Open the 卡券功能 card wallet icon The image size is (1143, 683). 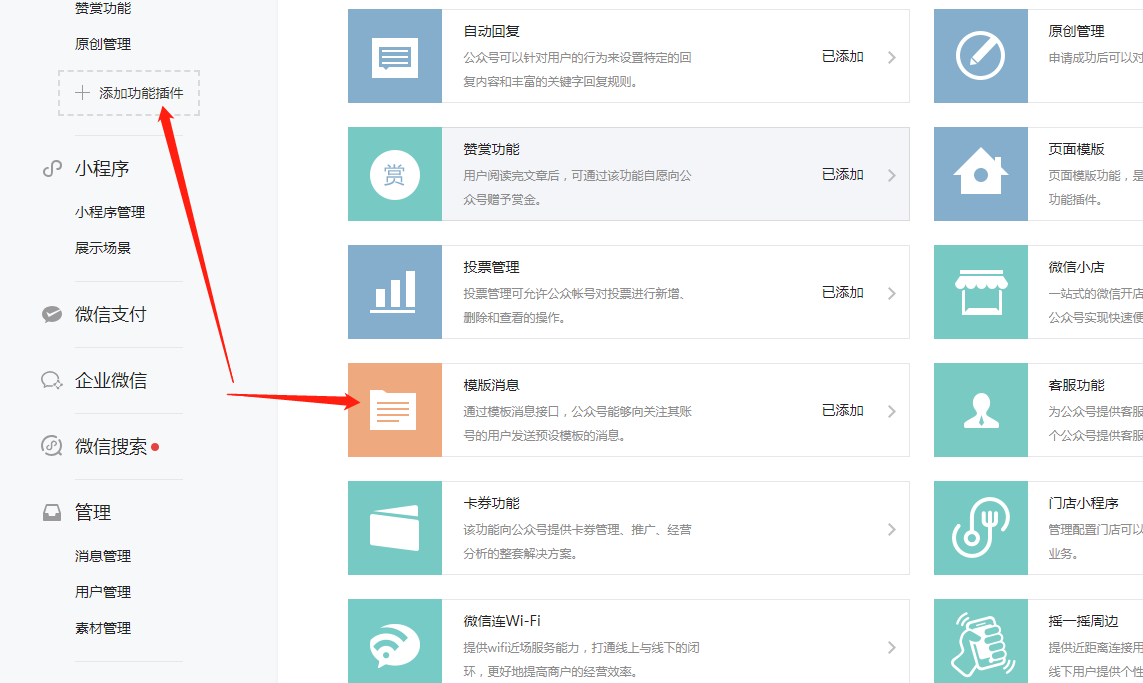tap(394, 528)
